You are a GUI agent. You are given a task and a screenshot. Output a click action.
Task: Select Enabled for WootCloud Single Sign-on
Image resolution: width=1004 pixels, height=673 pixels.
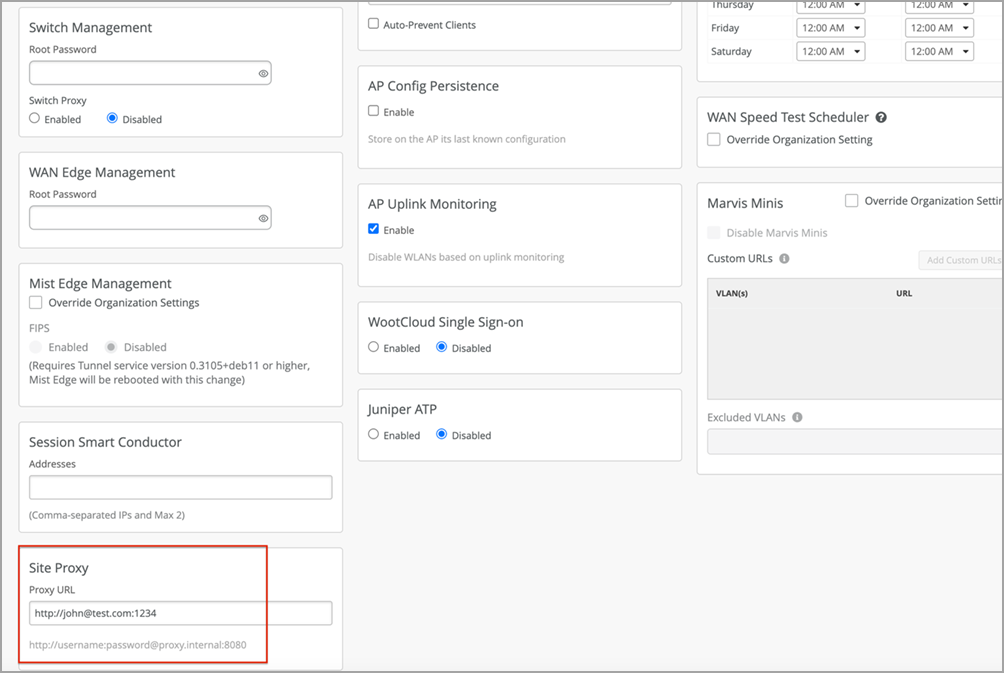[374, 348]
